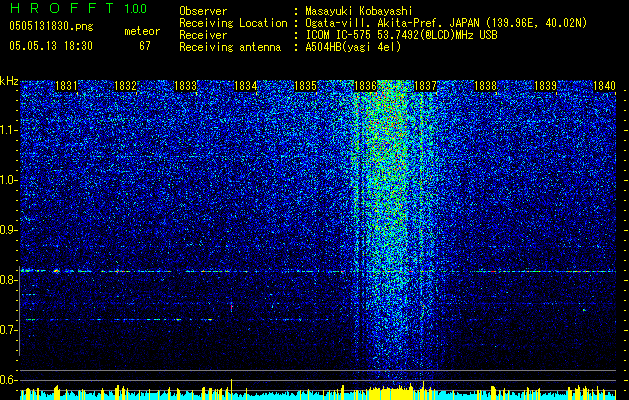Click the 1832 time marker
This screenshot has height=400, width=629.
click(x=126, y=86)
